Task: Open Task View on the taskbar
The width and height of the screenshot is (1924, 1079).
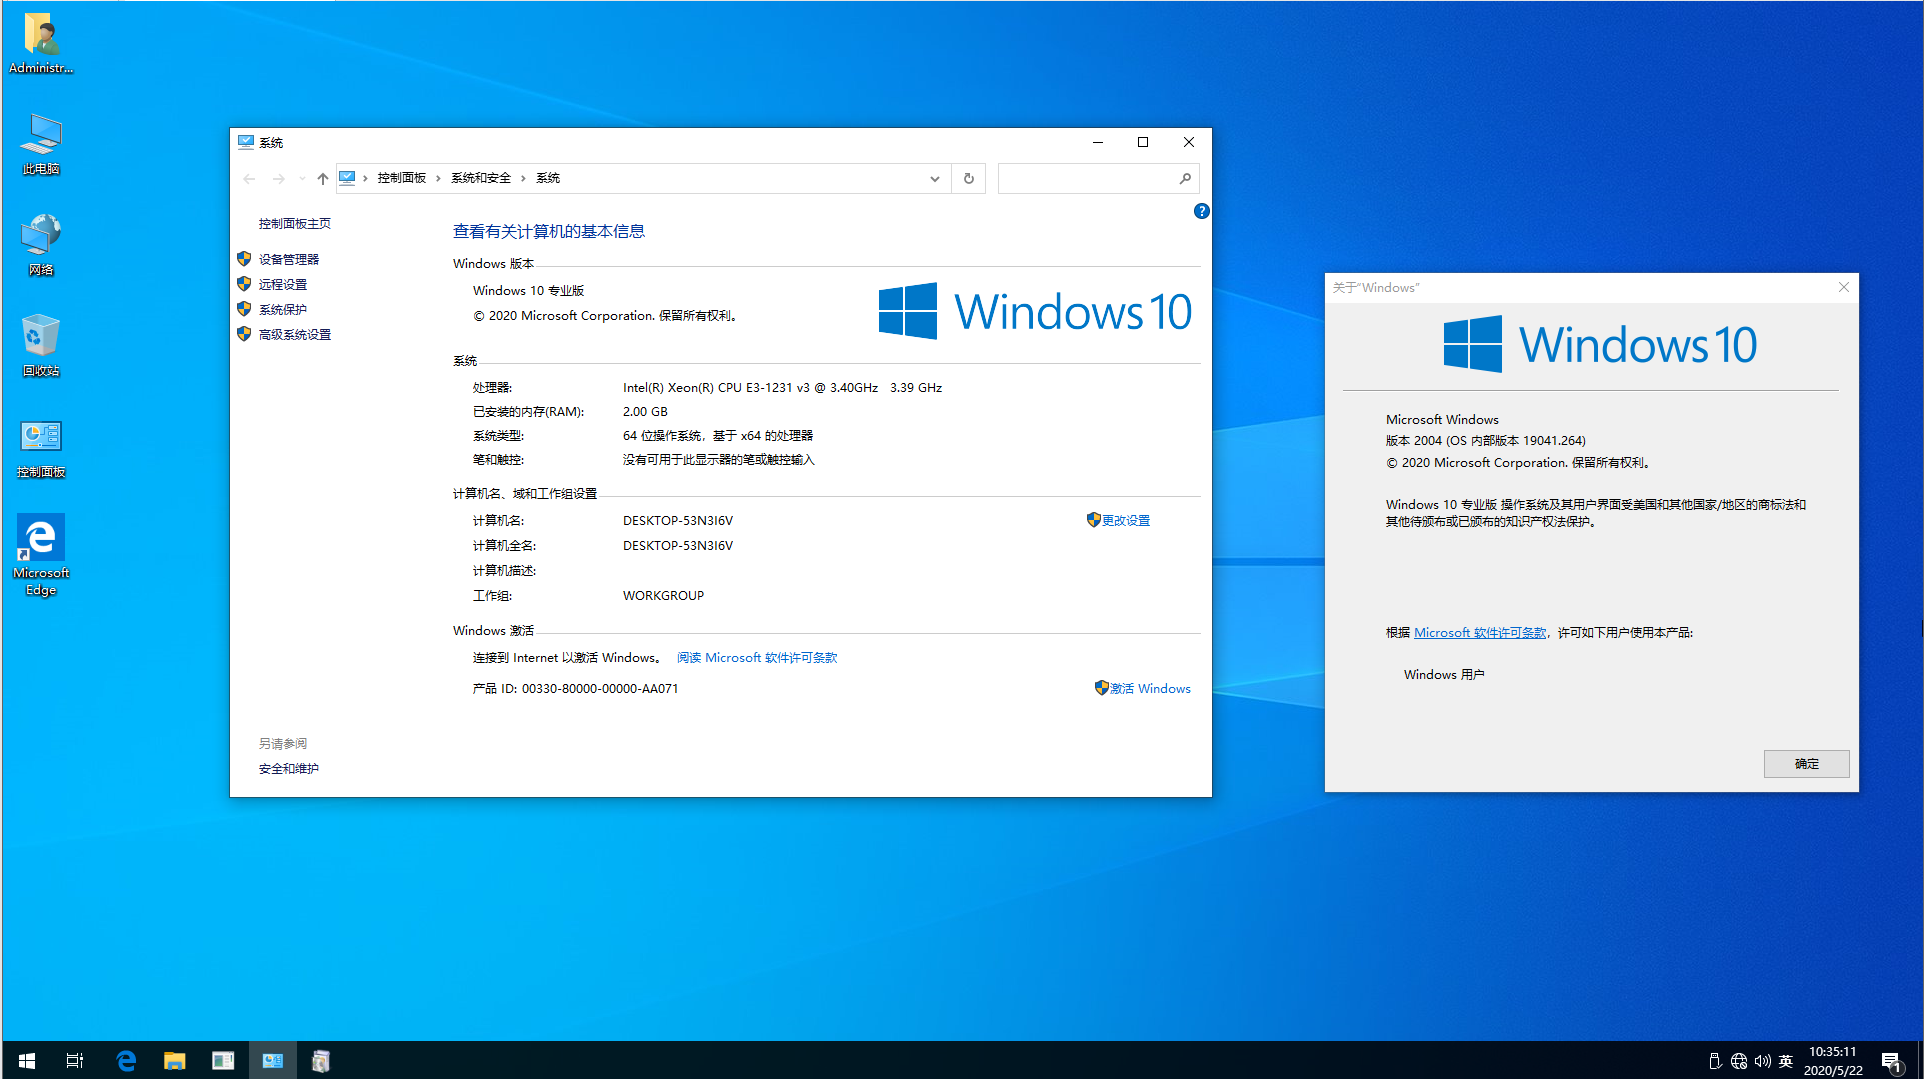Action: (75, 1060)
